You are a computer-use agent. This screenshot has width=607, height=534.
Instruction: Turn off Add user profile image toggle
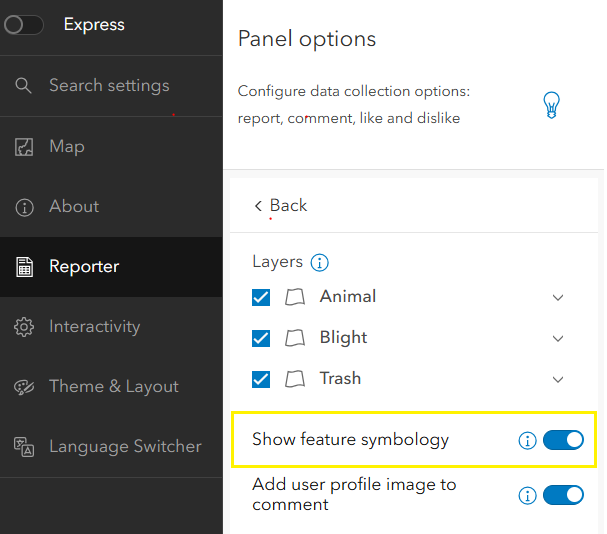(x=563, y=495)
